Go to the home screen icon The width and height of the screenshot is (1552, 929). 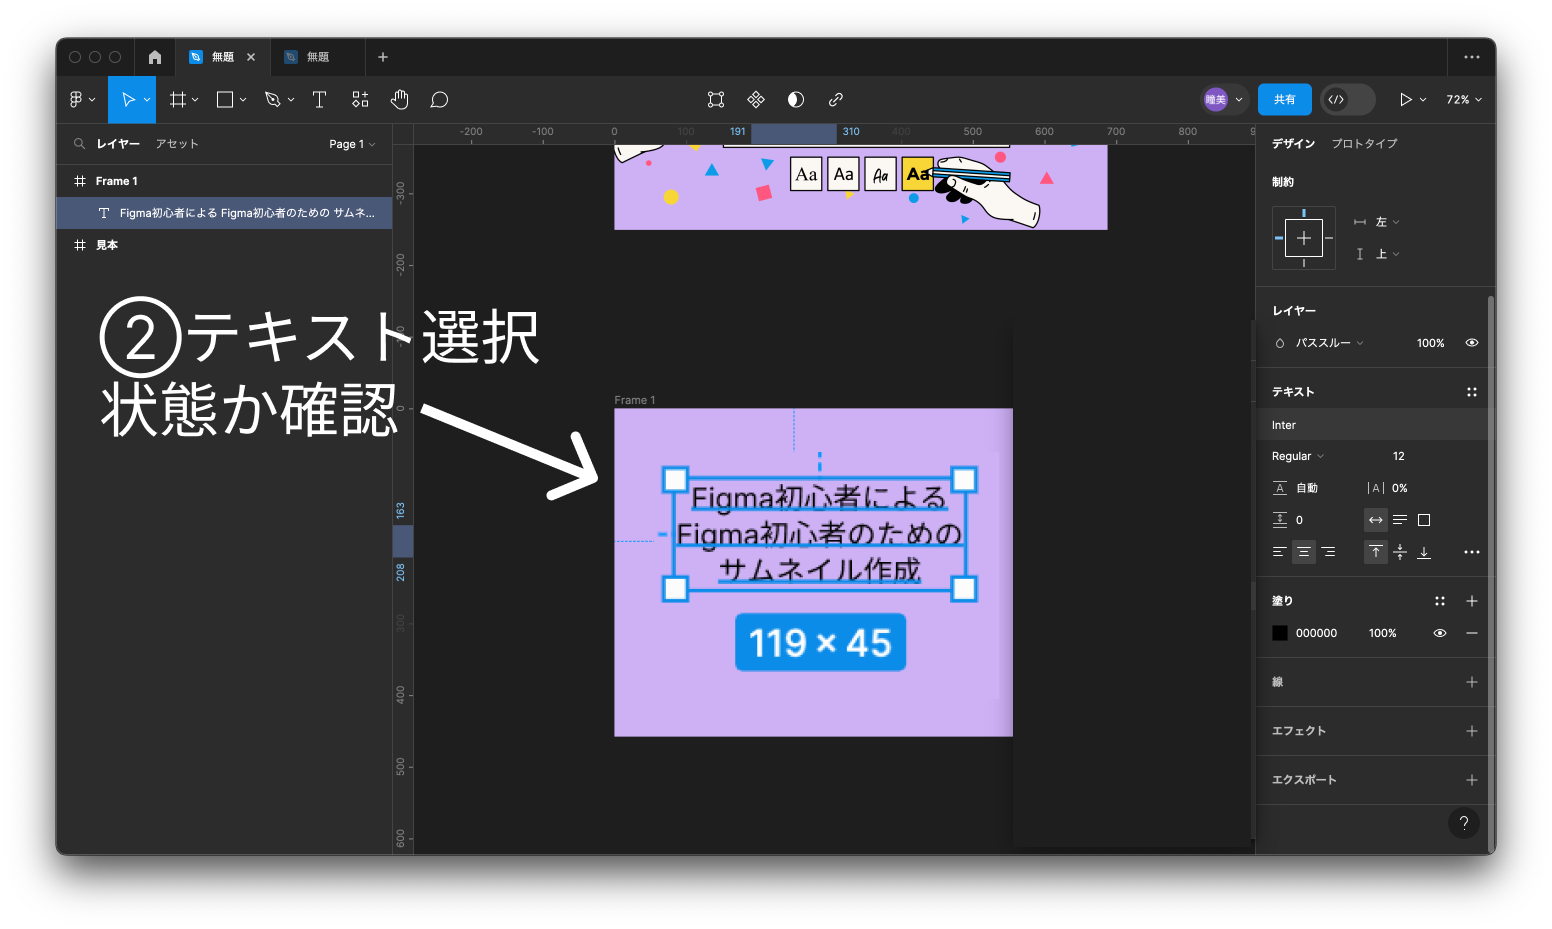coord(155,57)
